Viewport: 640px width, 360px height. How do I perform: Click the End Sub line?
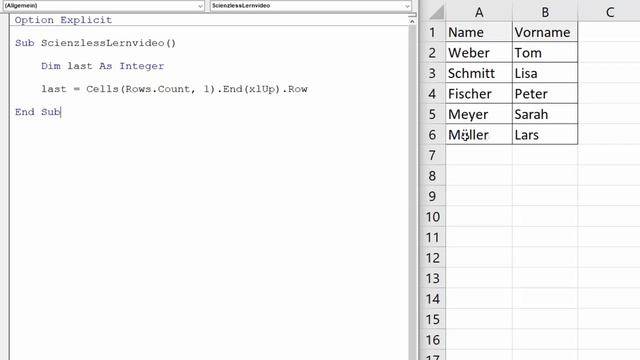click(38, 112)
